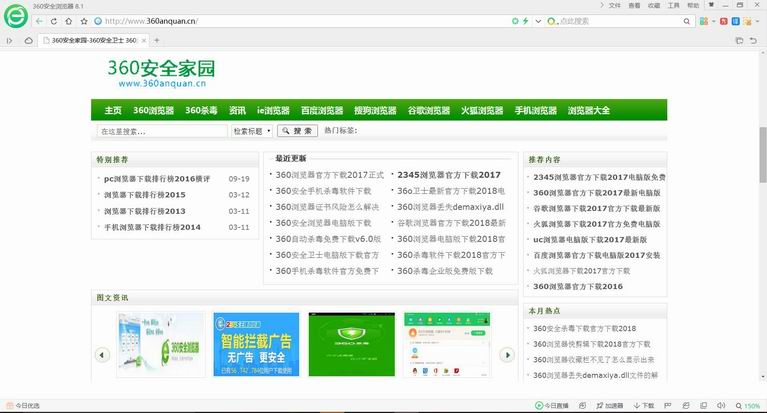
Task: Open the 工具 menu
Action: coord(674,5)
